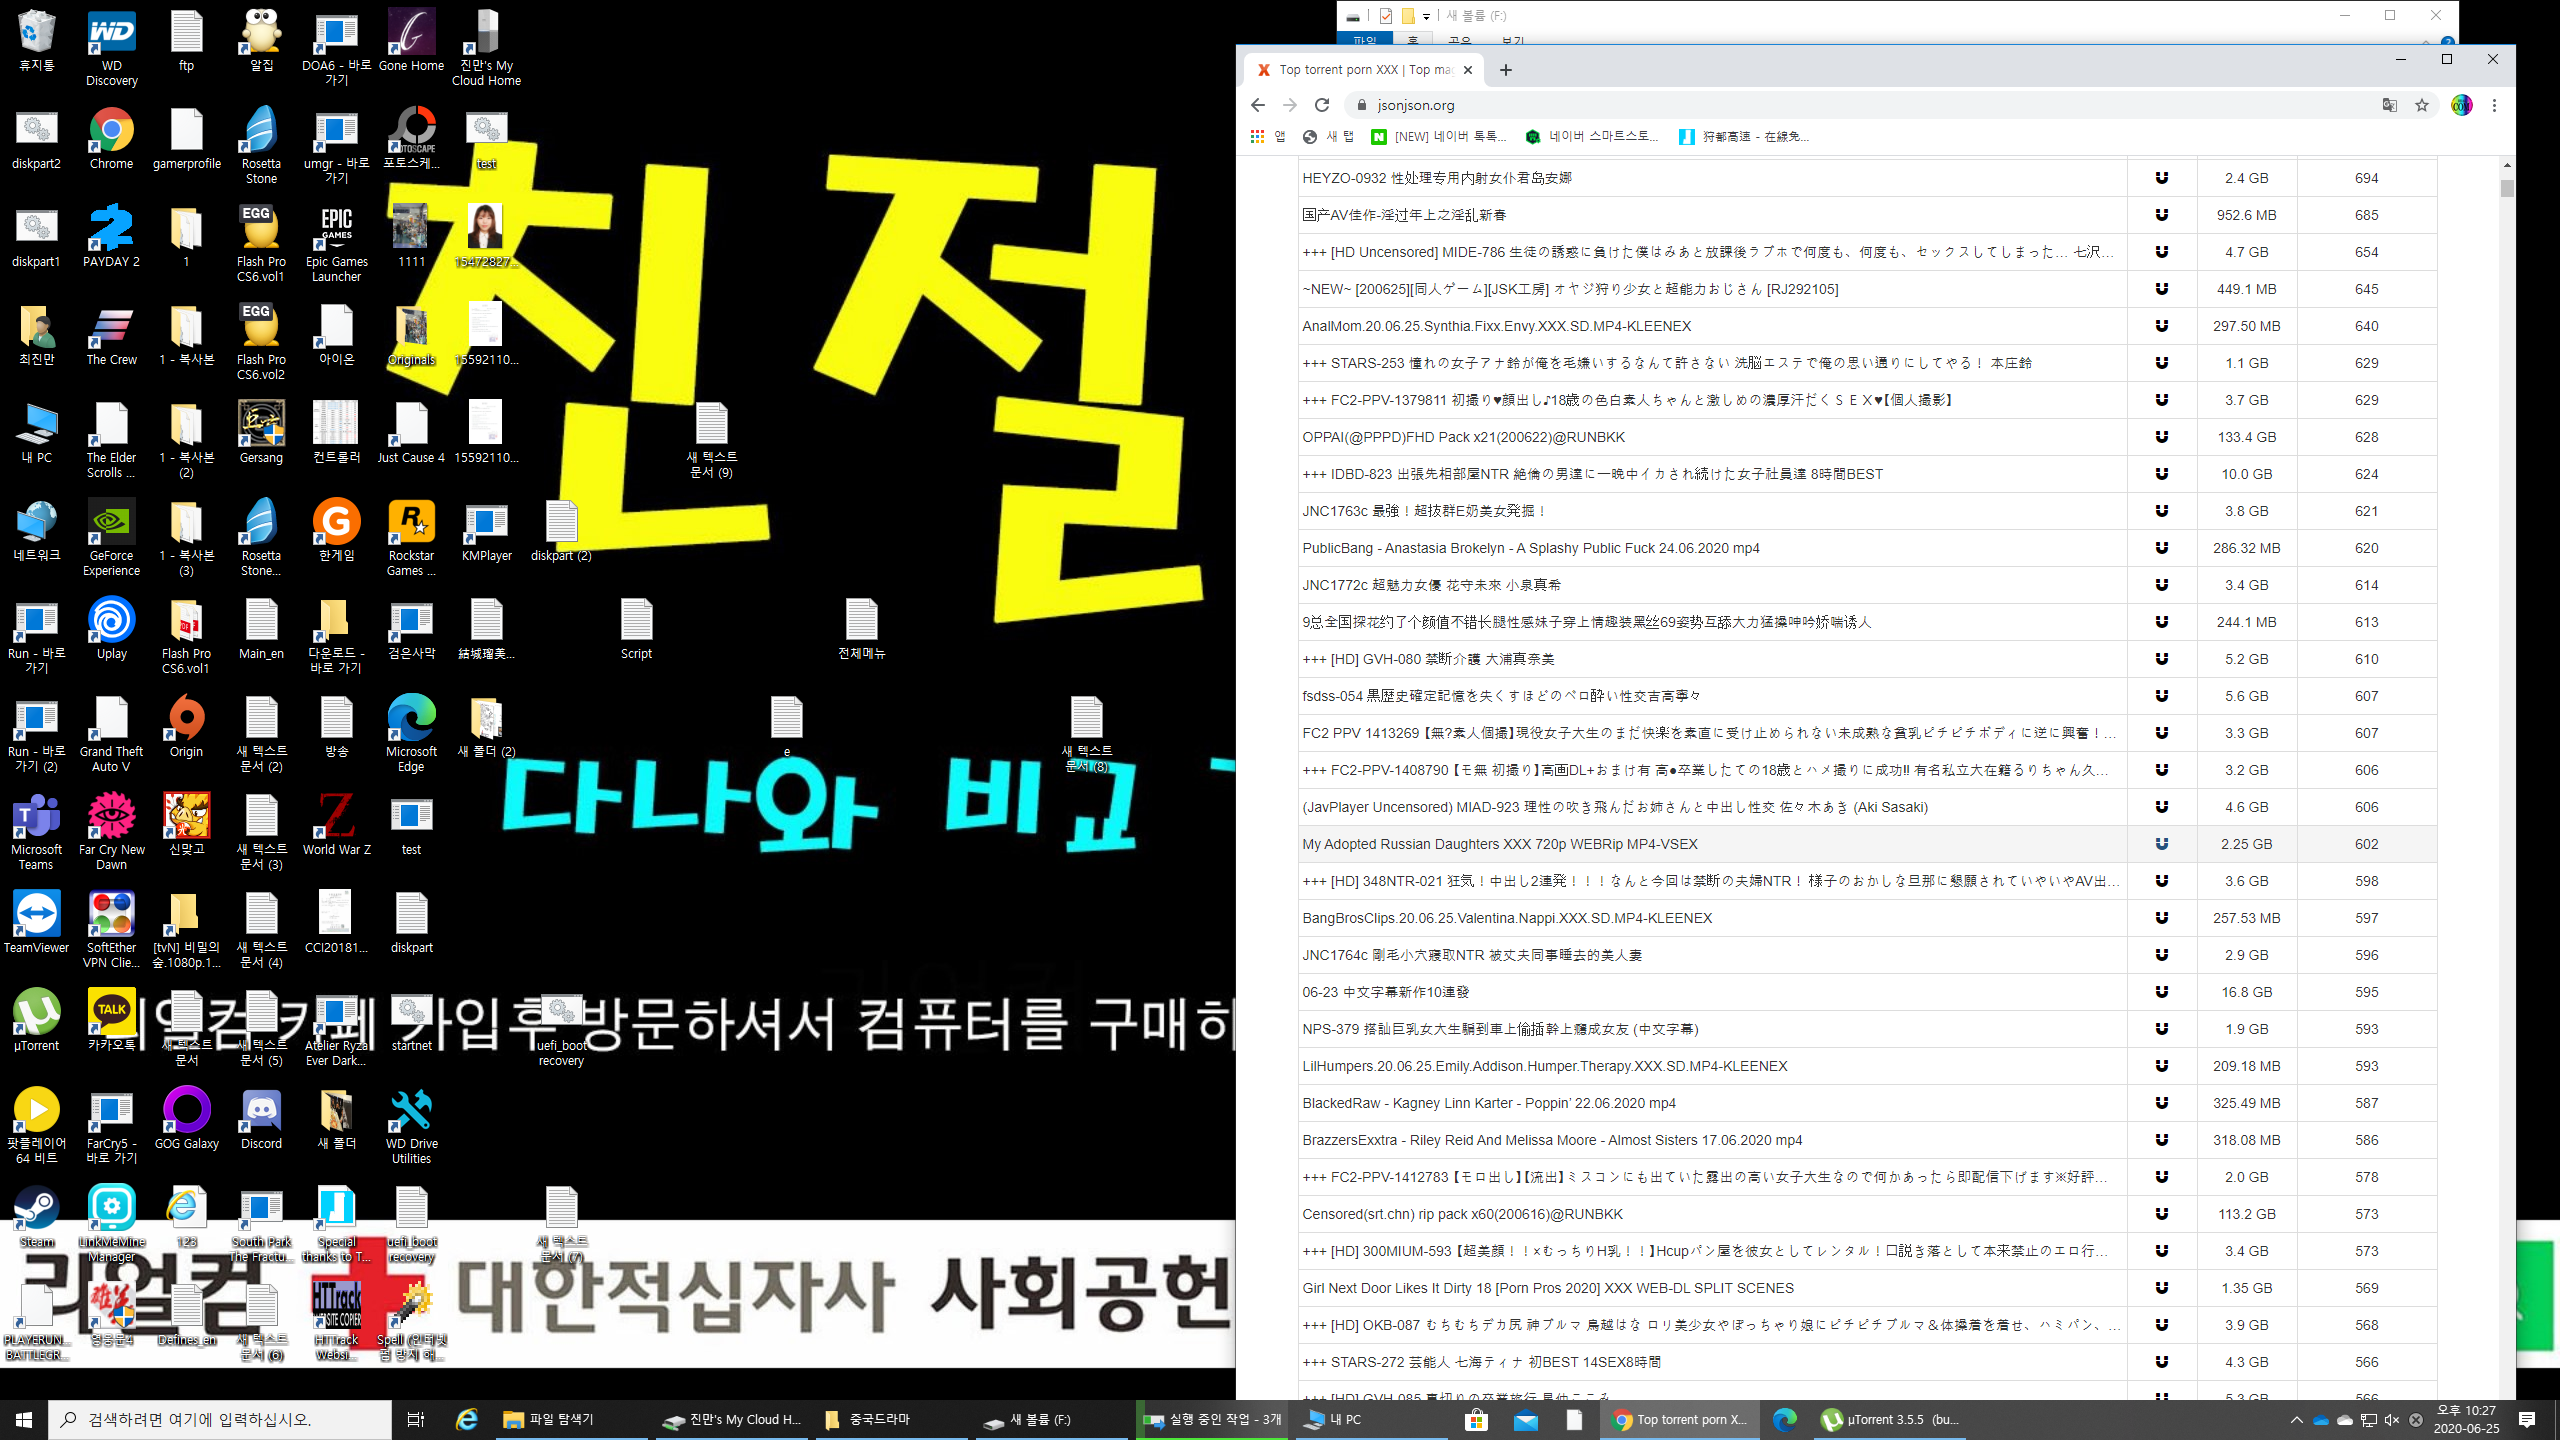Open a new Chrome tab with plus button

1506,70
